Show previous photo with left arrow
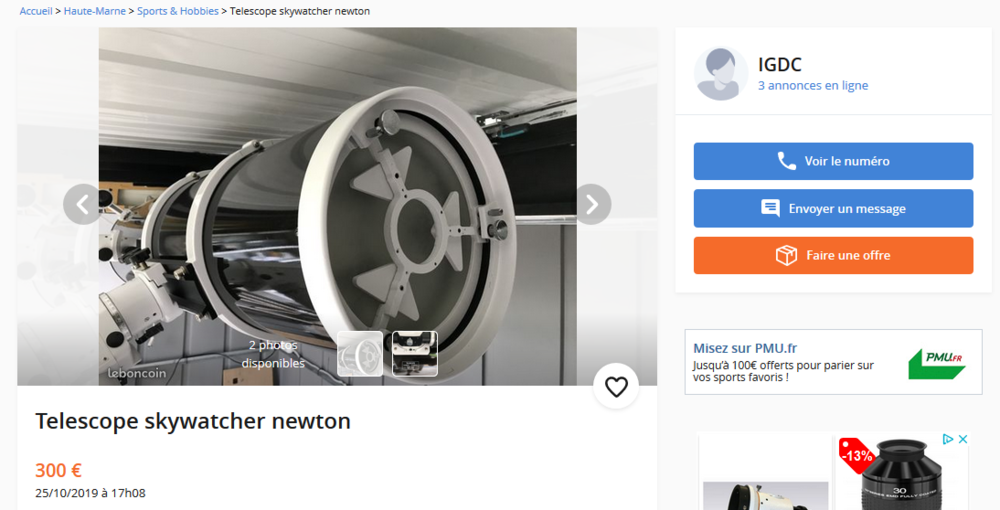Viewport: 1000px width, 510px height. 83,205
